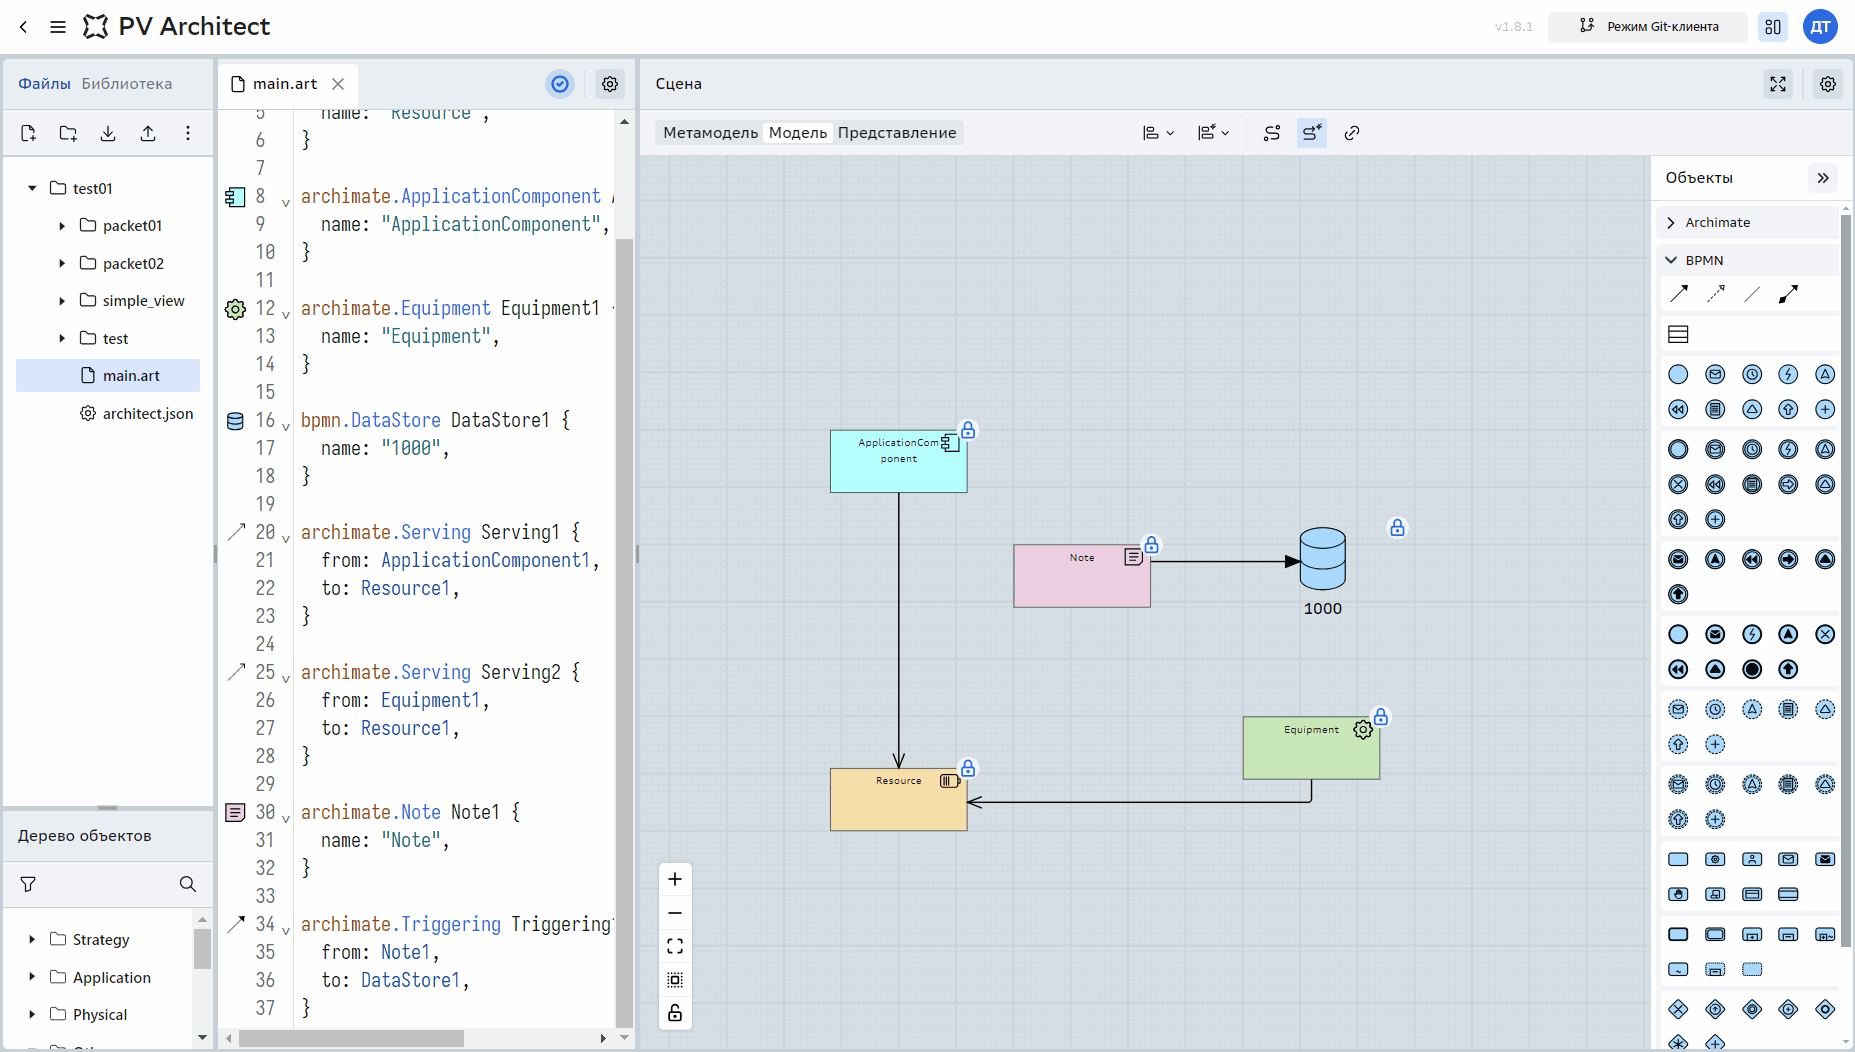Select the table/list element in BPMN palette
The height and width of the screenshot is (1052, 1855).
(x=1679, y=334)
